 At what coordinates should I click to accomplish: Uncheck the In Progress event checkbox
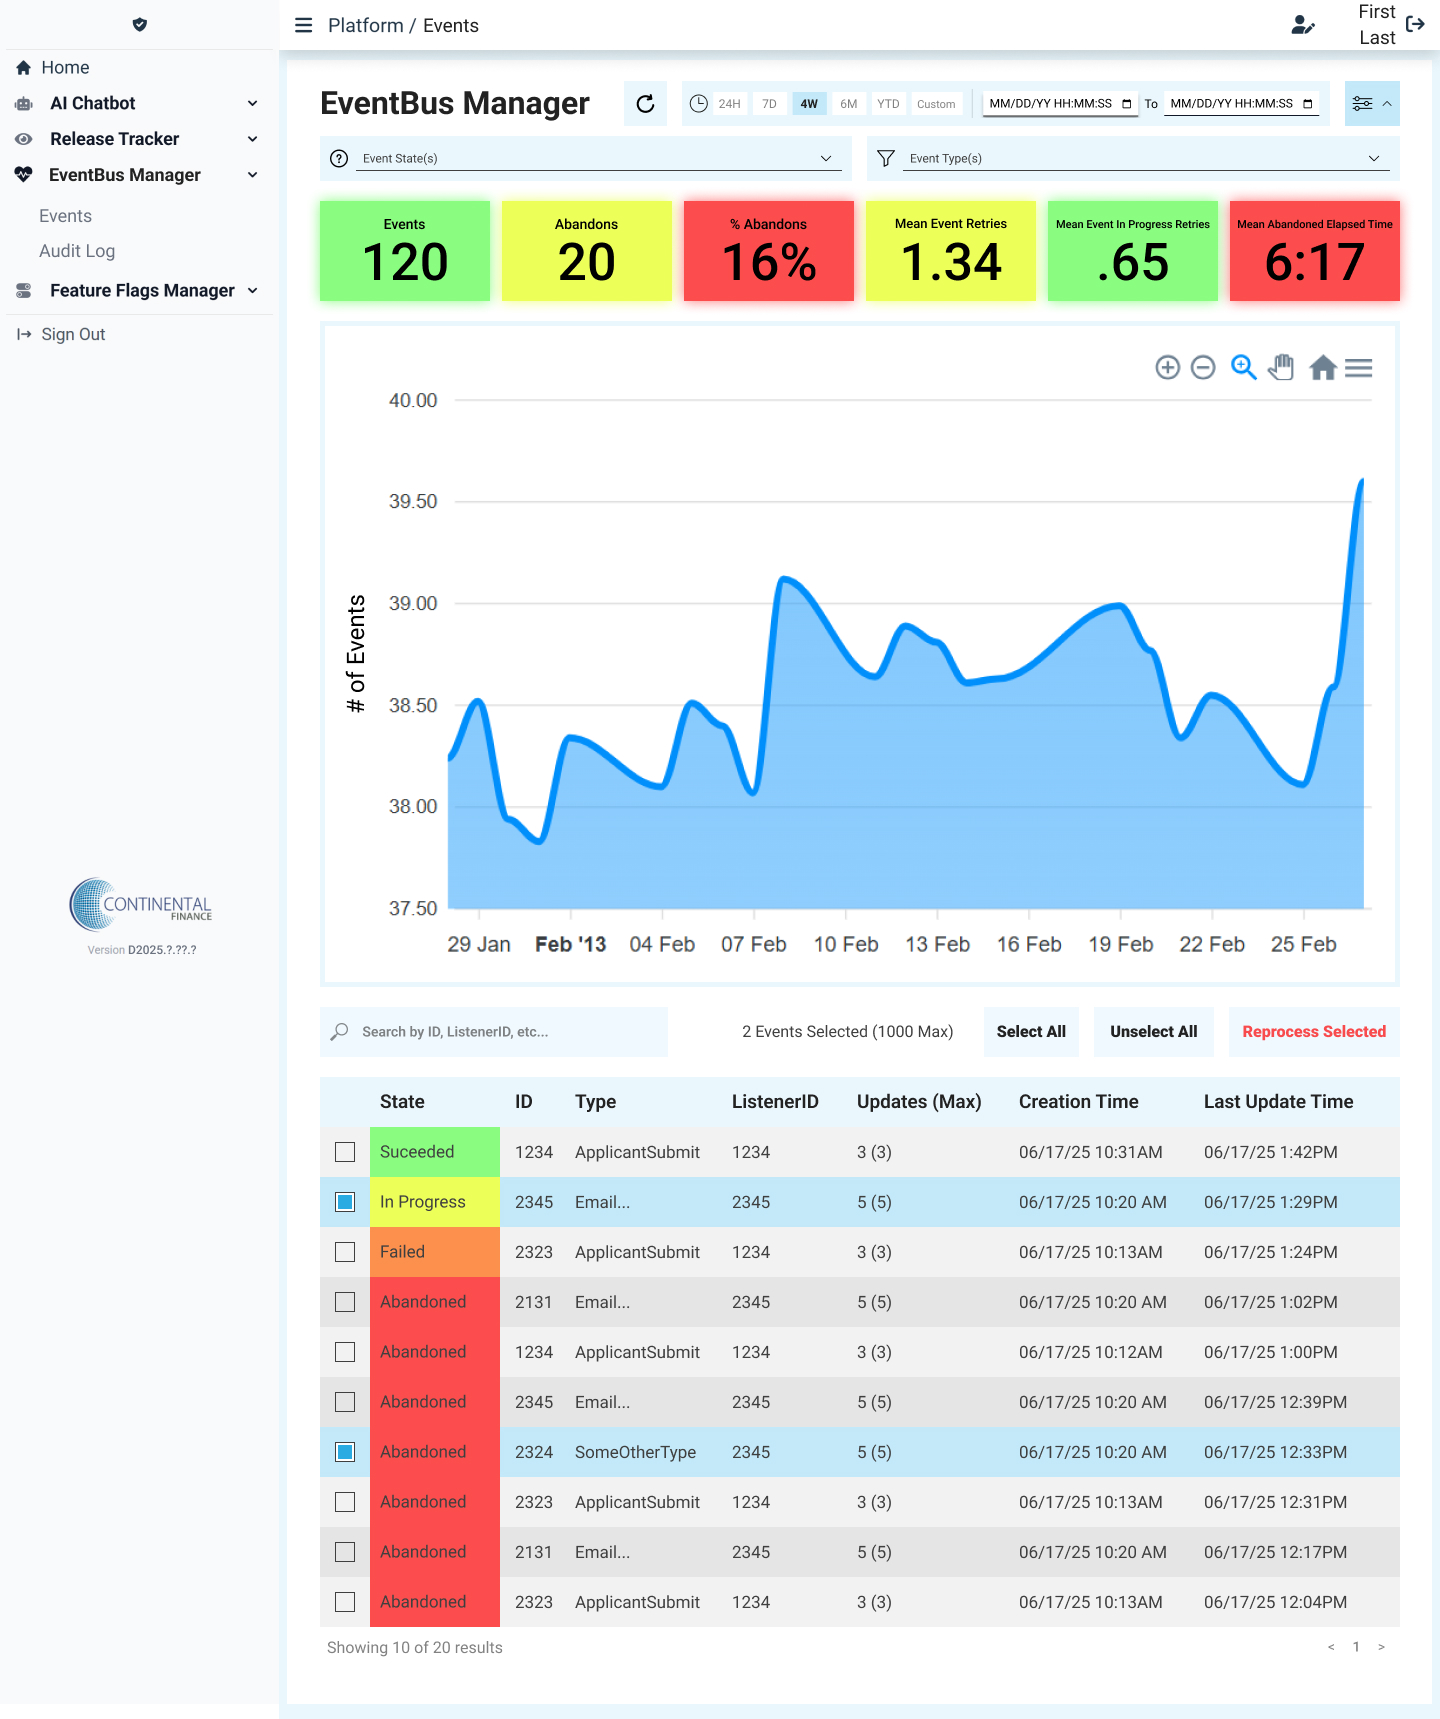click(x=345, y=1202)
